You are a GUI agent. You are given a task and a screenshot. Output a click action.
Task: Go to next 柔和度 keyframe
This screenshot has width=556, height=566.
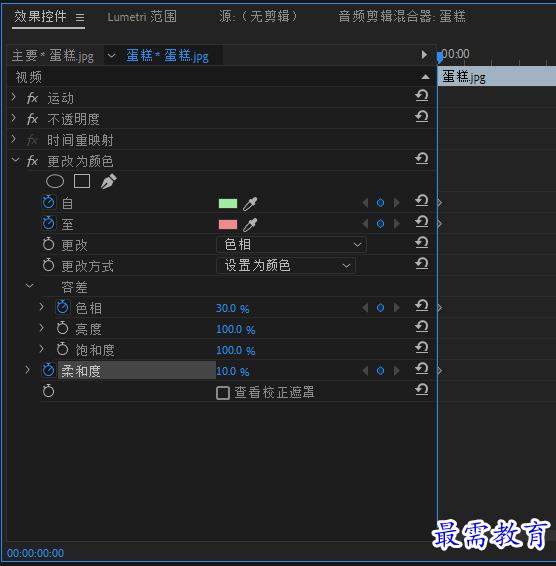(397, 371)
